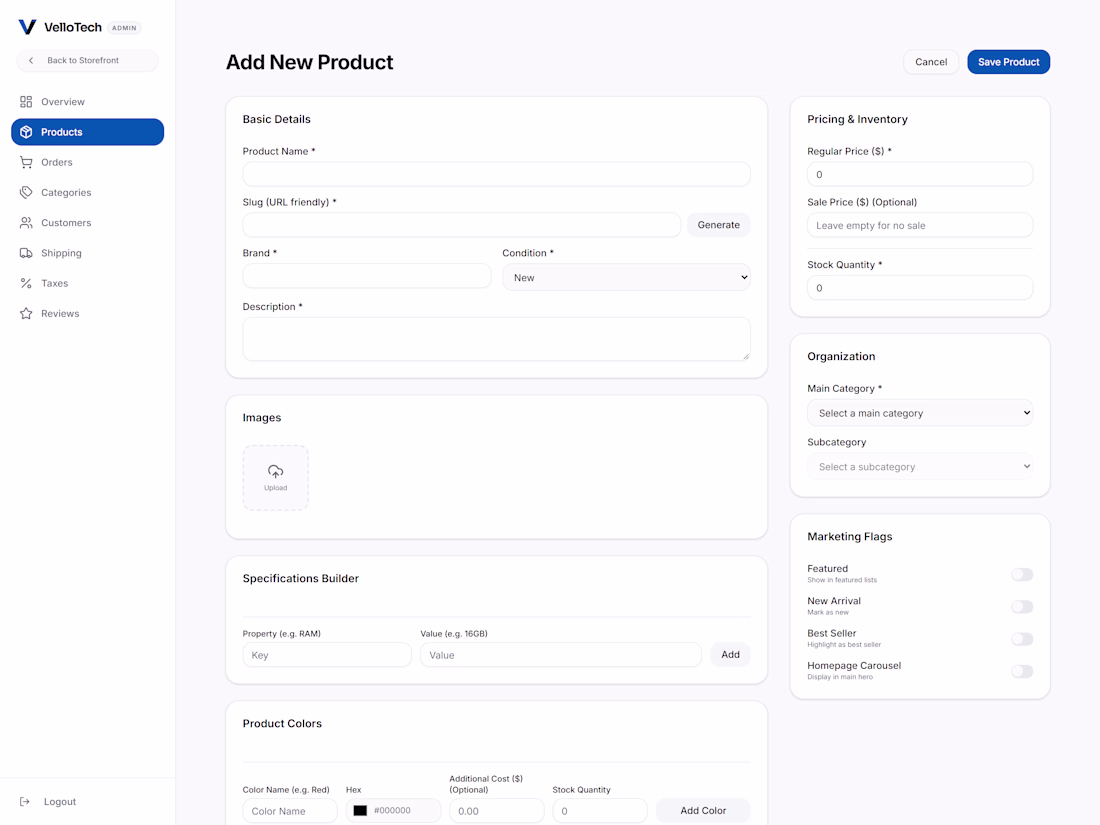
Task: Enable the Homepage Carousel toggle
Action: point(1022,671)
